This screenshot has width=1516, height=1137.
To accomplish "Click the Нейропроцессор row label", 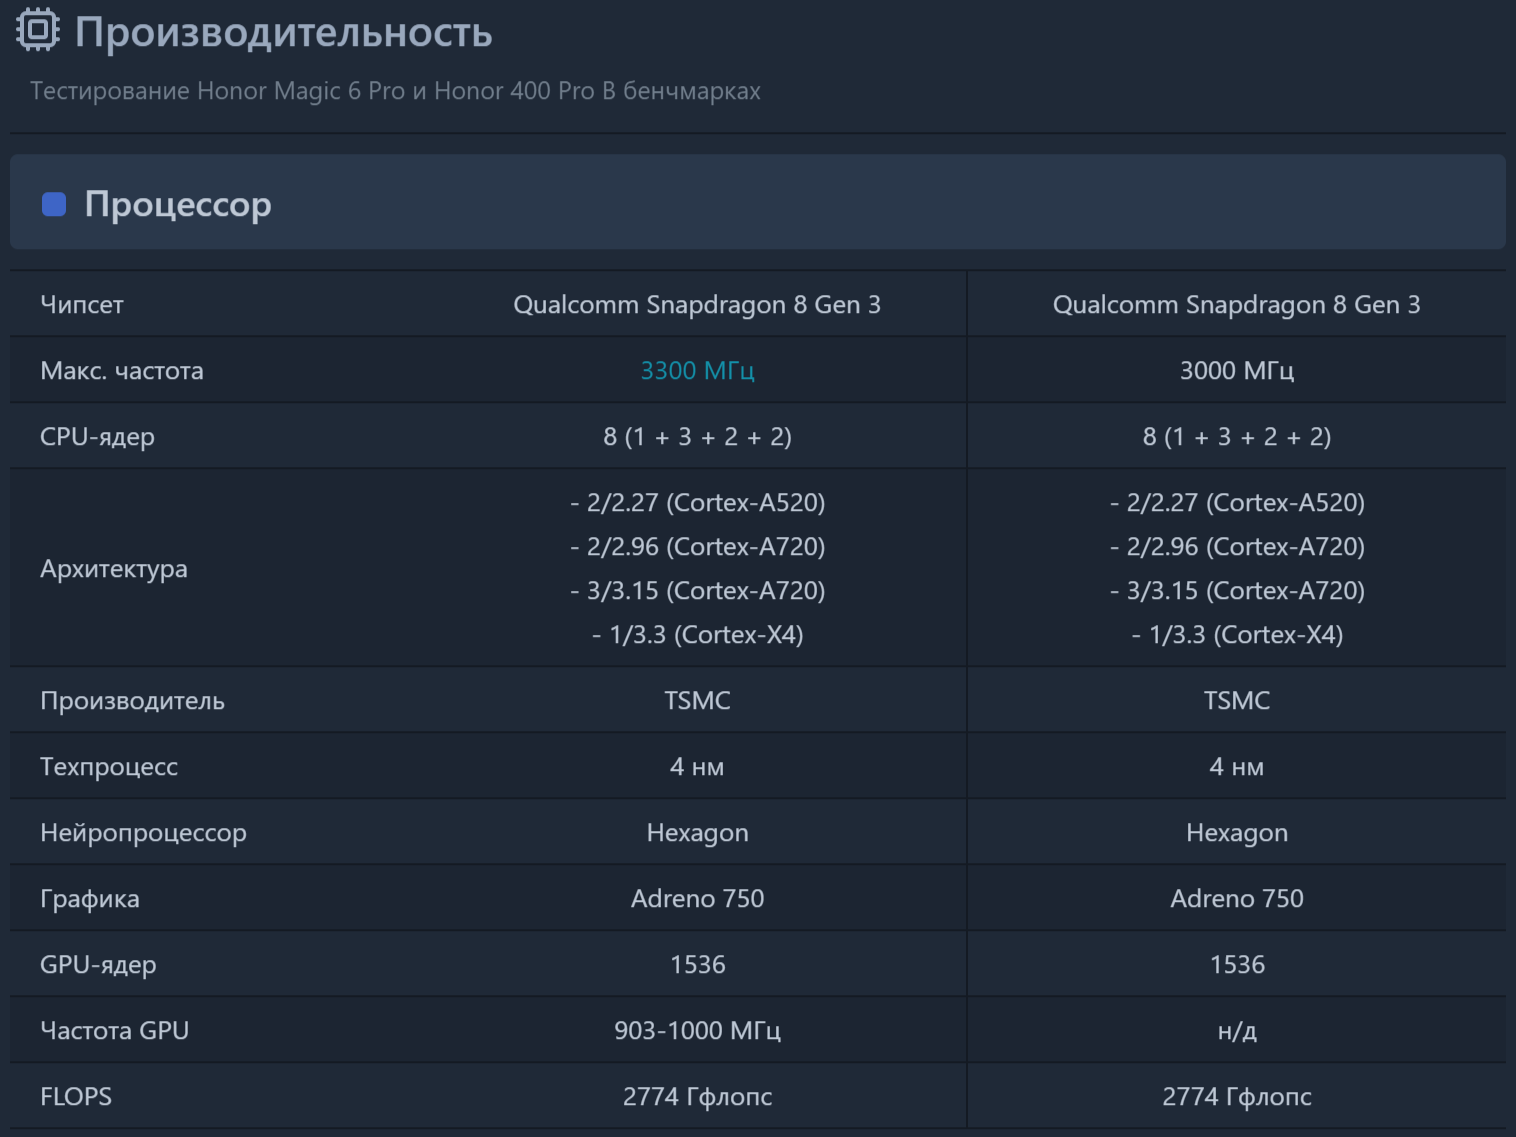I will [143, 833].
